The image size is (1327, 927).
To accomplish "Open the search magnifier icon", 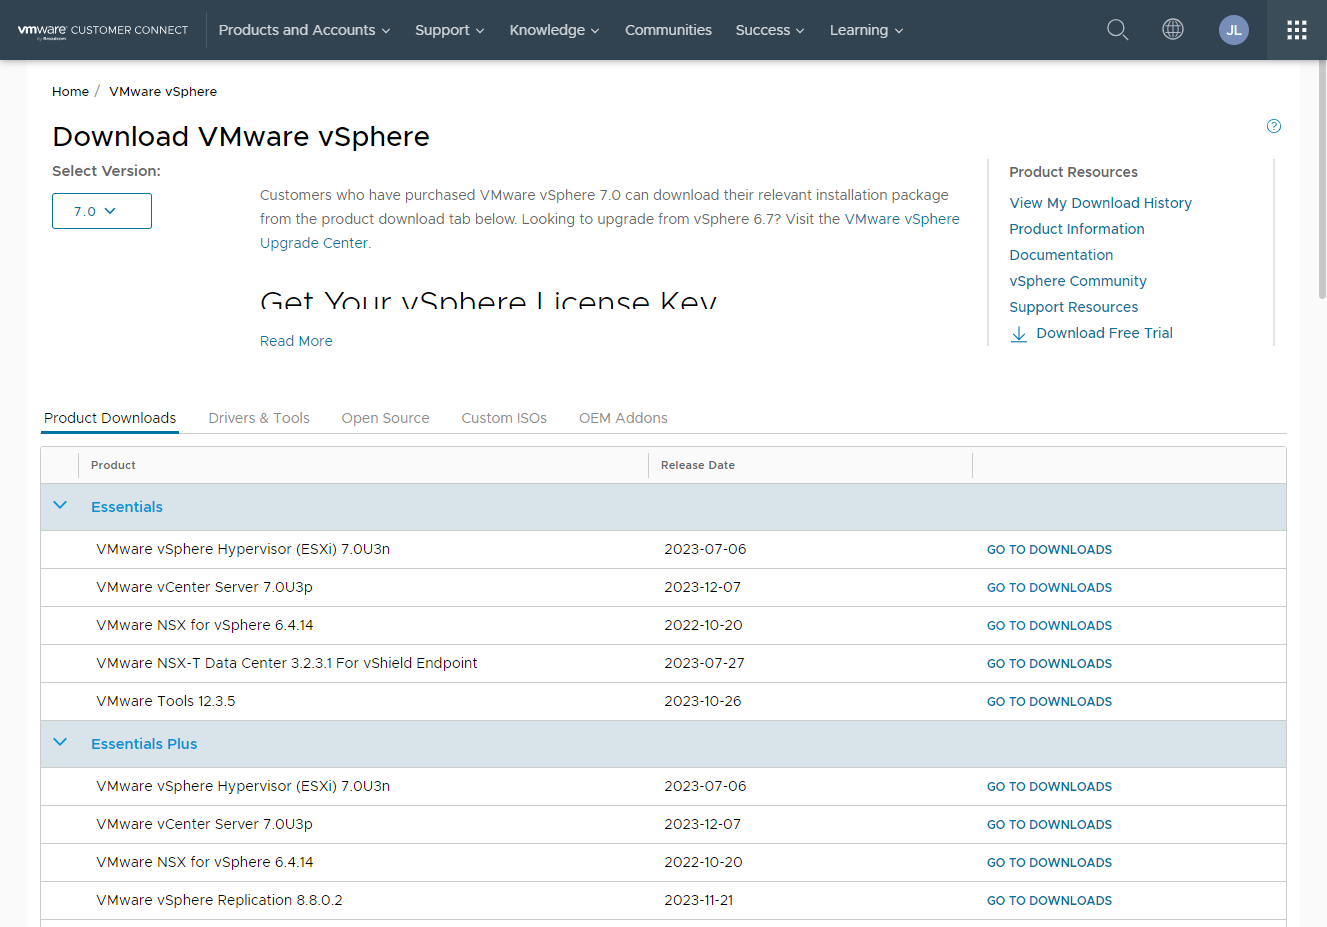I will (x=1117, y=30).
